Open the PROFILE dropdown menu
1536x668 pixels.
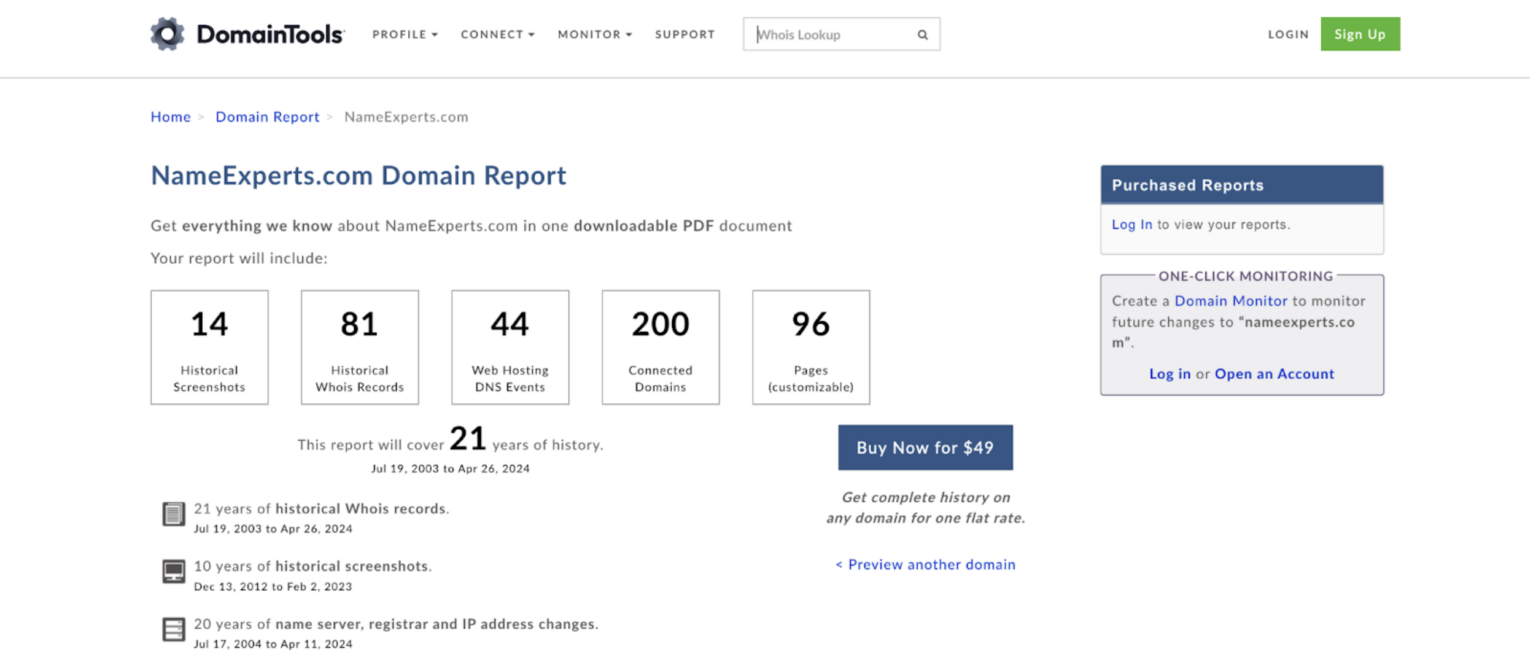405,34
